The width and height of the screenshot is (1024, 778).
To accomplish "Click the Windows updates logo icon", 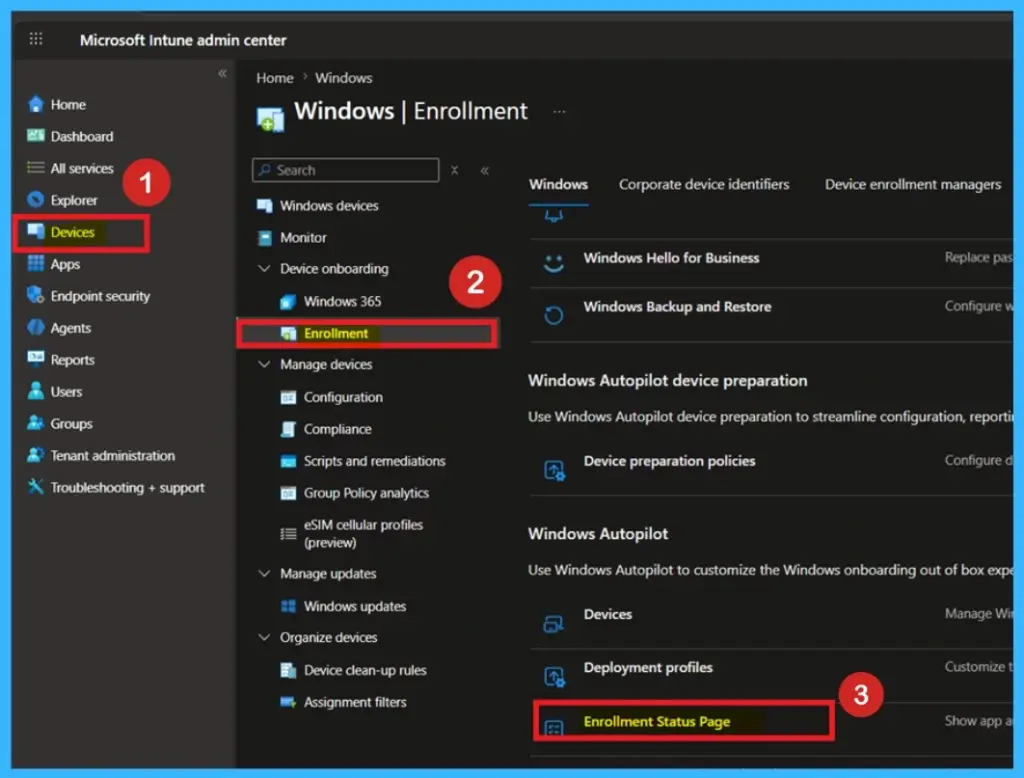I will 288,606.
